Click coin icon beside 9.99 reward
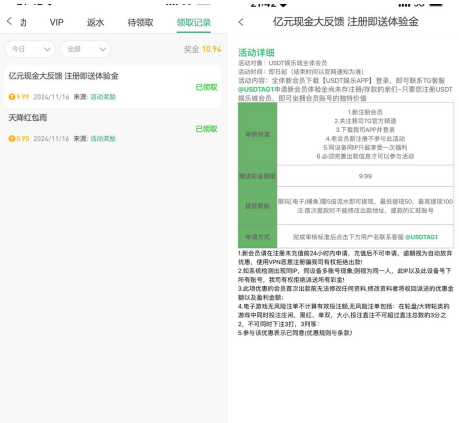The height and width of the screenshot is (423, 459). pos(12,97)
